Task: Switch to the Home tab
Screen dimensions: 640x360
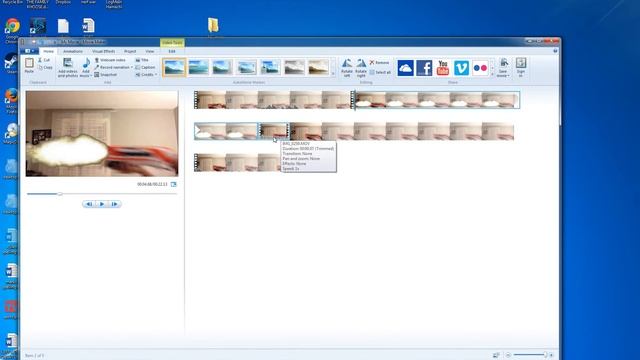Action: pos(48,51)
